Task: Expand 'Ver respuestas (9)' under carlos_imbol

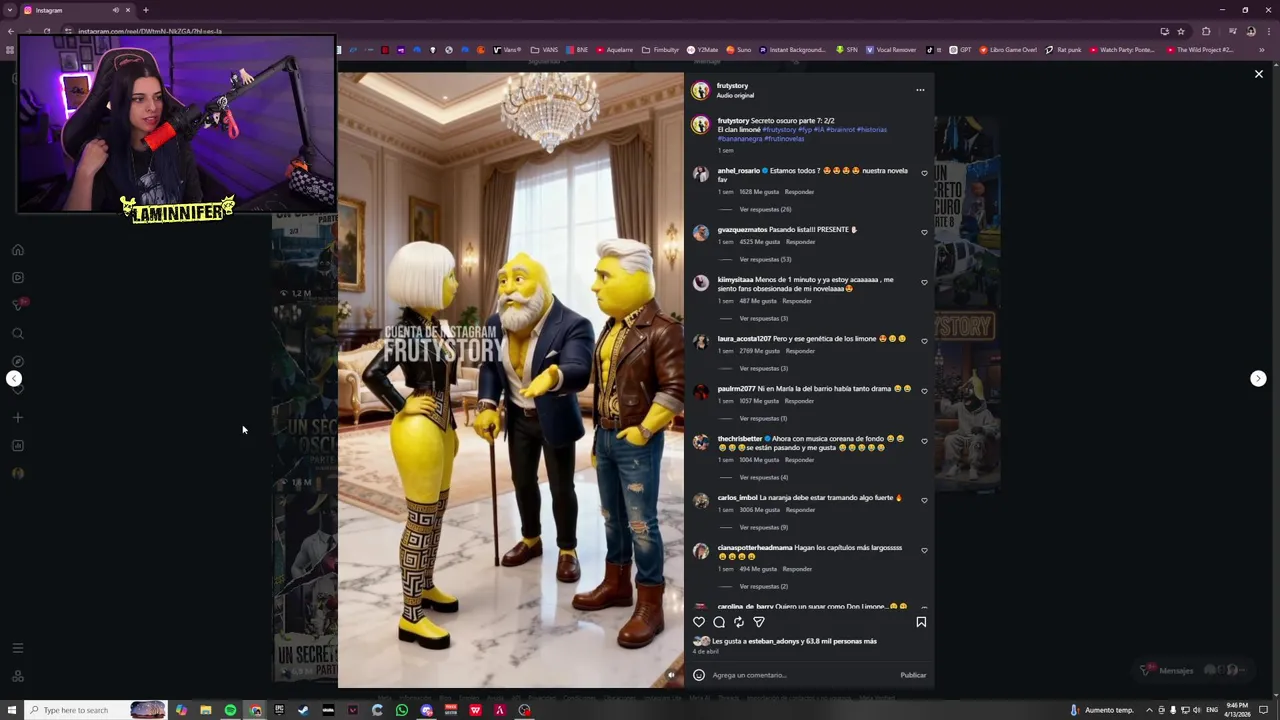Action: 763,528
